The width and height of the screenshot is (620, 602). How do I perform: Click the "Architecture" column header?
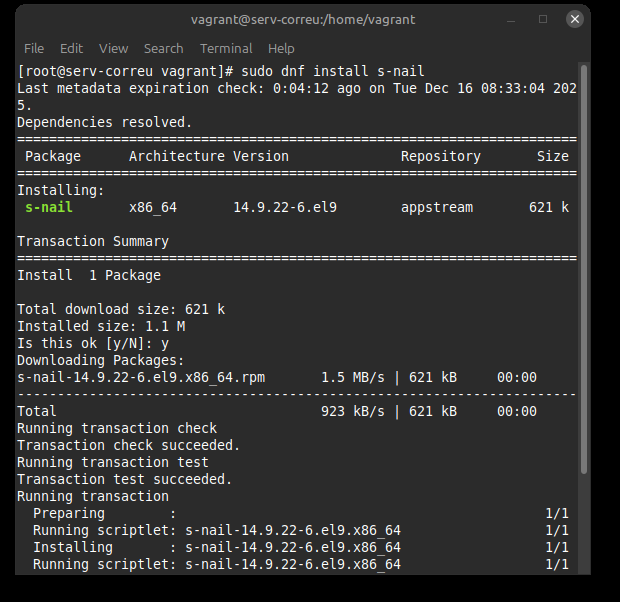pyautogui.click(x=177, y=156)
